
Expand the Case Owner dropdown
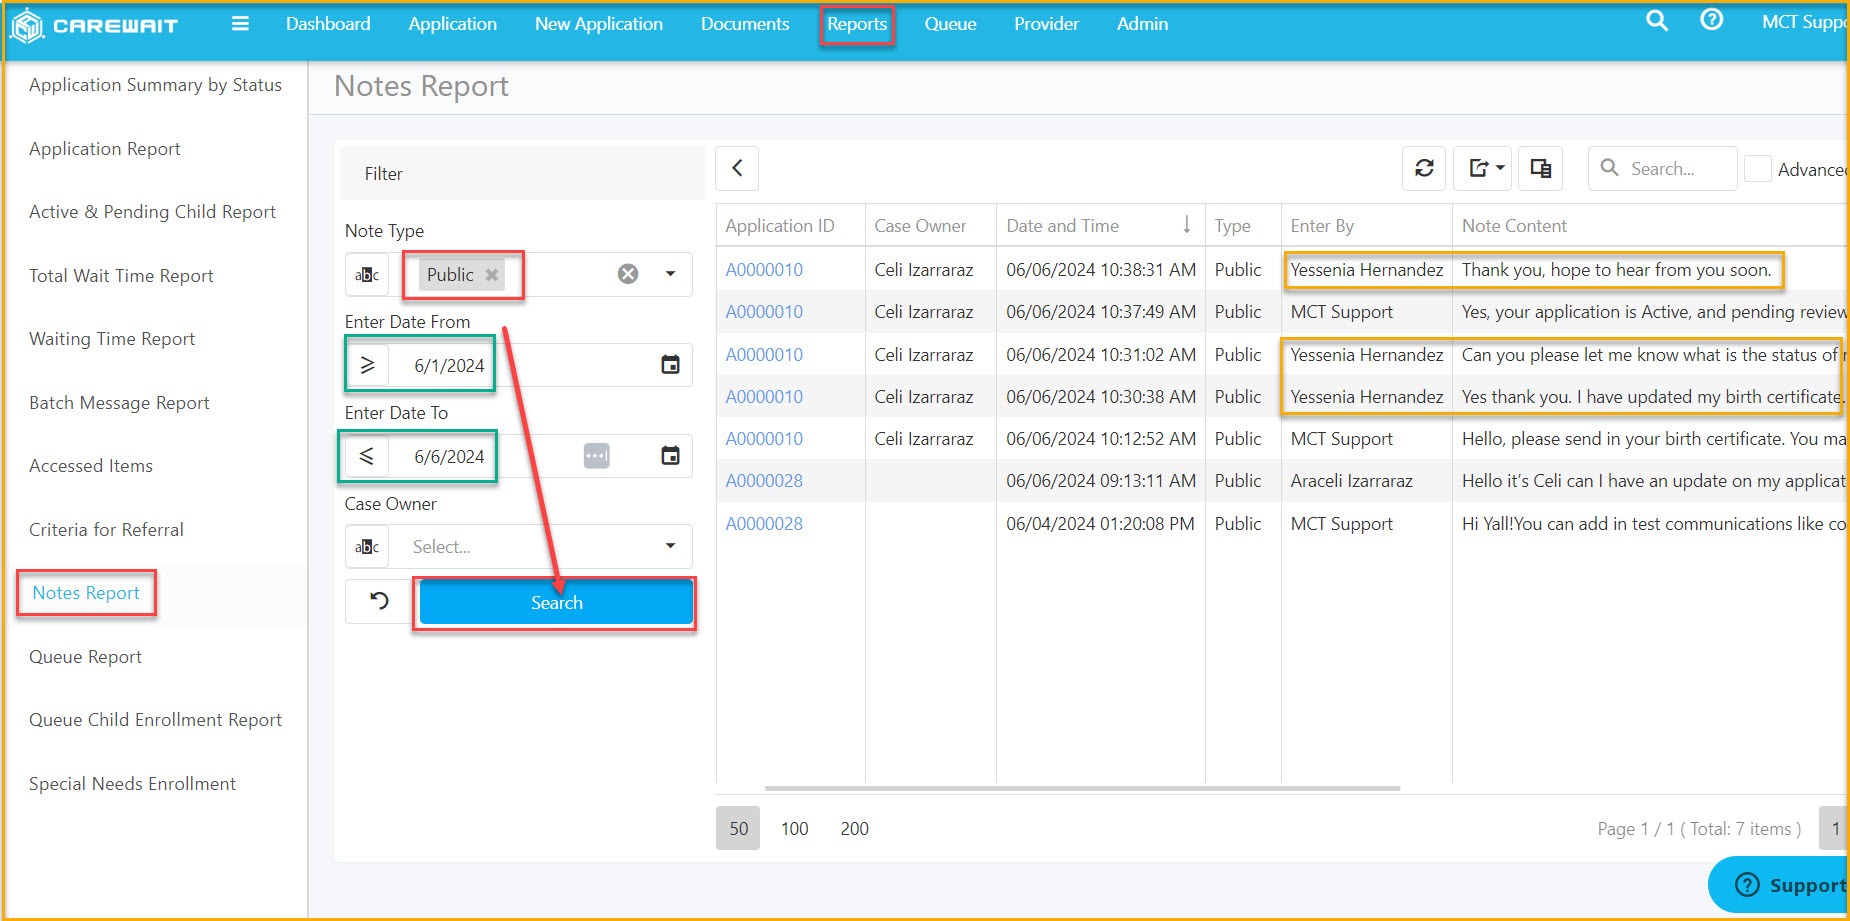click(670, 546)
